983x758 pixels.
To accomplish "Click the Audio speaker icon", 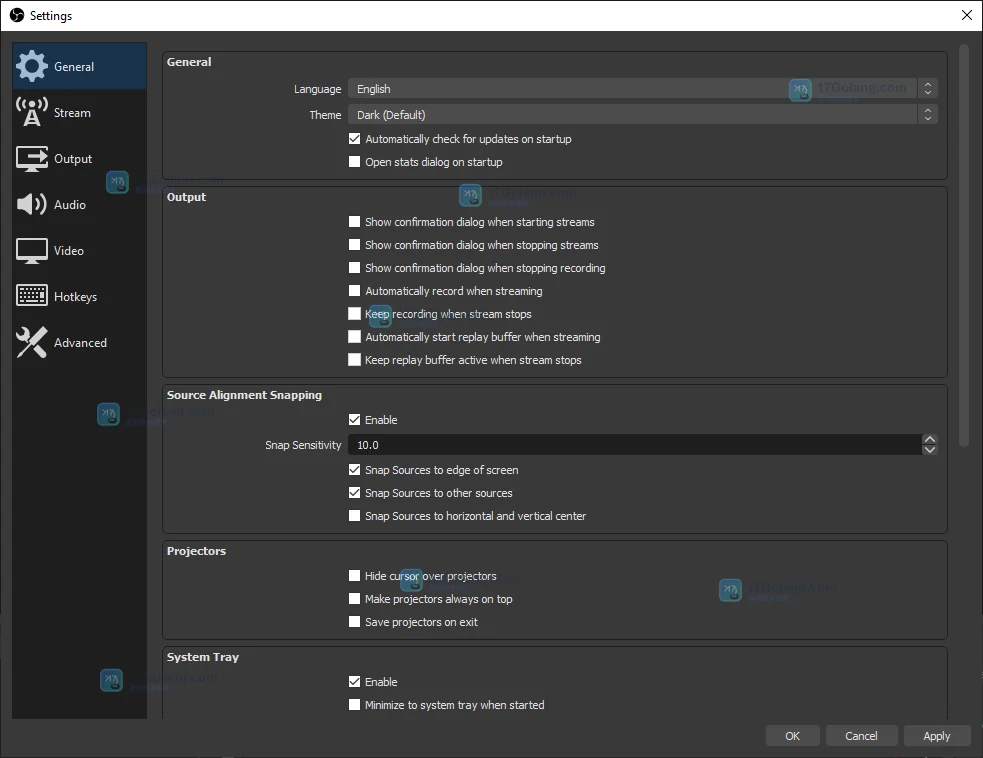I will [31, 204].
